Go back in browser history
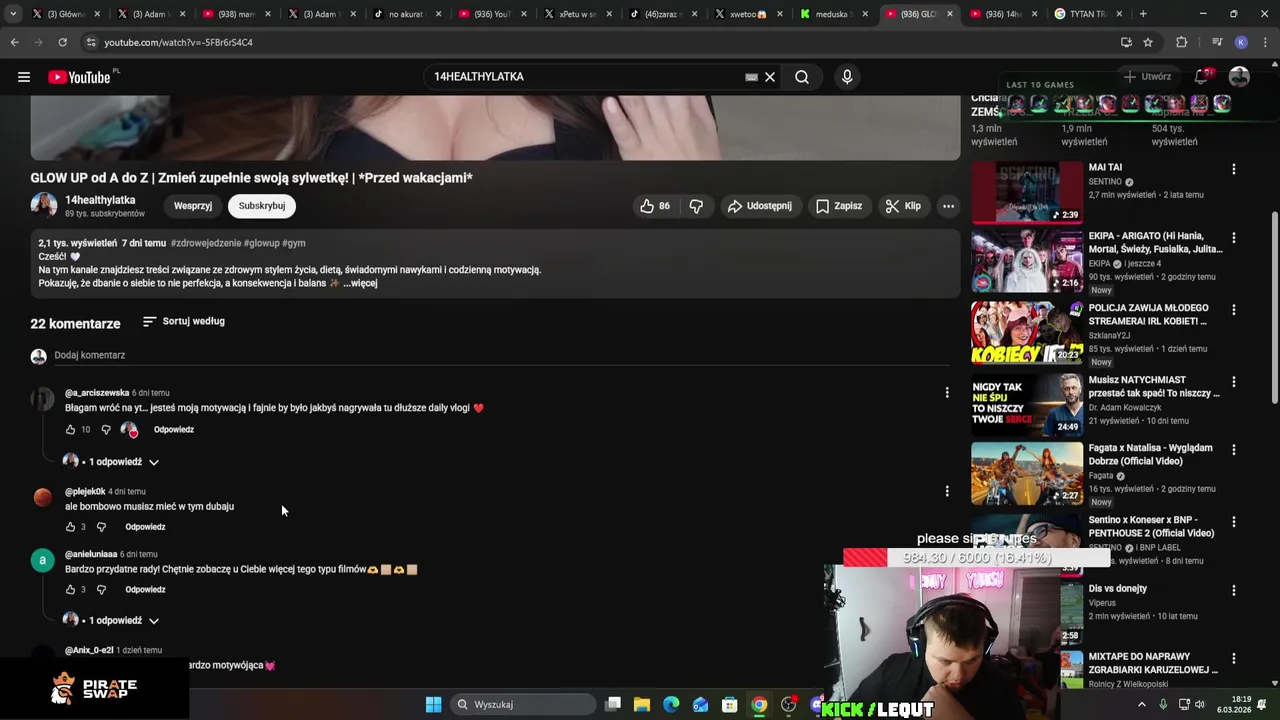This screenshot has height=720, width=1280. [x=14, y=42]
